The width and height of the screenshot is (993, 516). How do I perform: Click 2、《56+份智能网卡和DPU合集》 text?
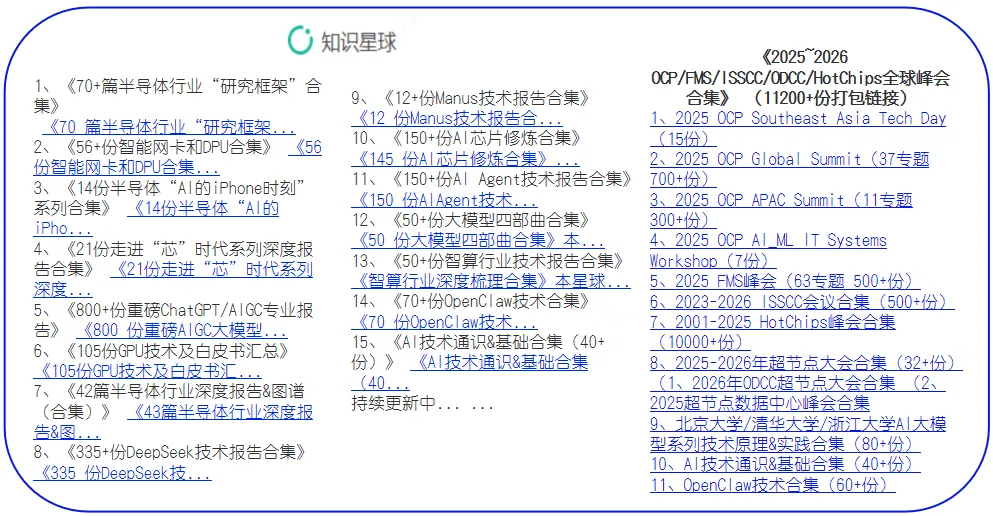155,147
